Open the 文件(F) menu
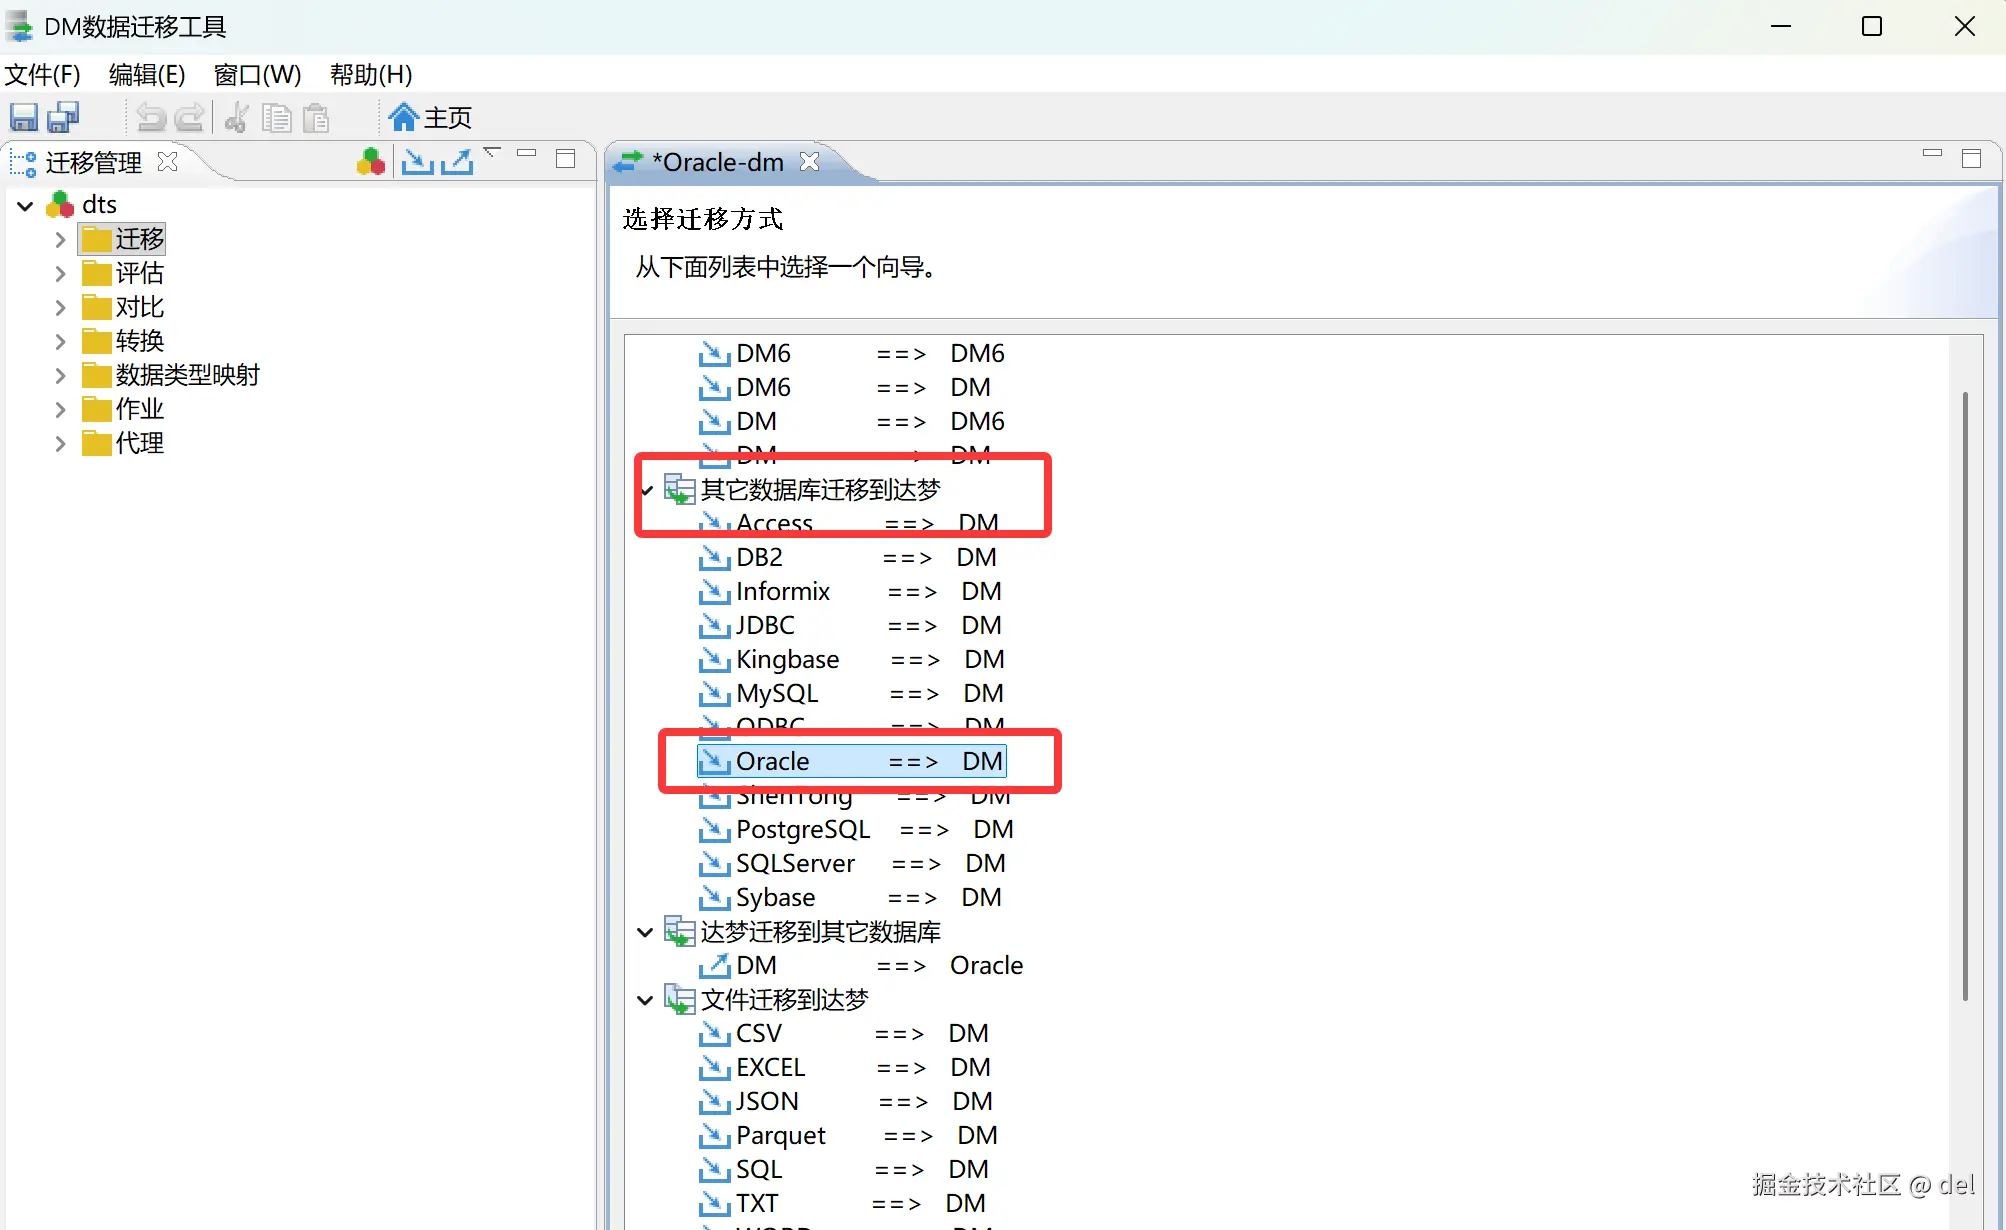 (x=42, y=75)
